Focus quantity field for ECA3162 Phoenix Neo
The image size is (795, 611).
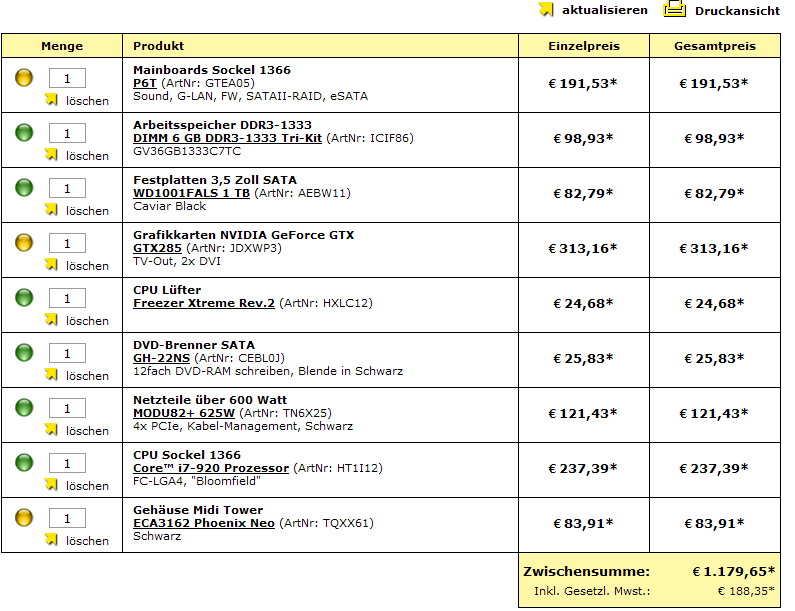click(x=67, y=519)
